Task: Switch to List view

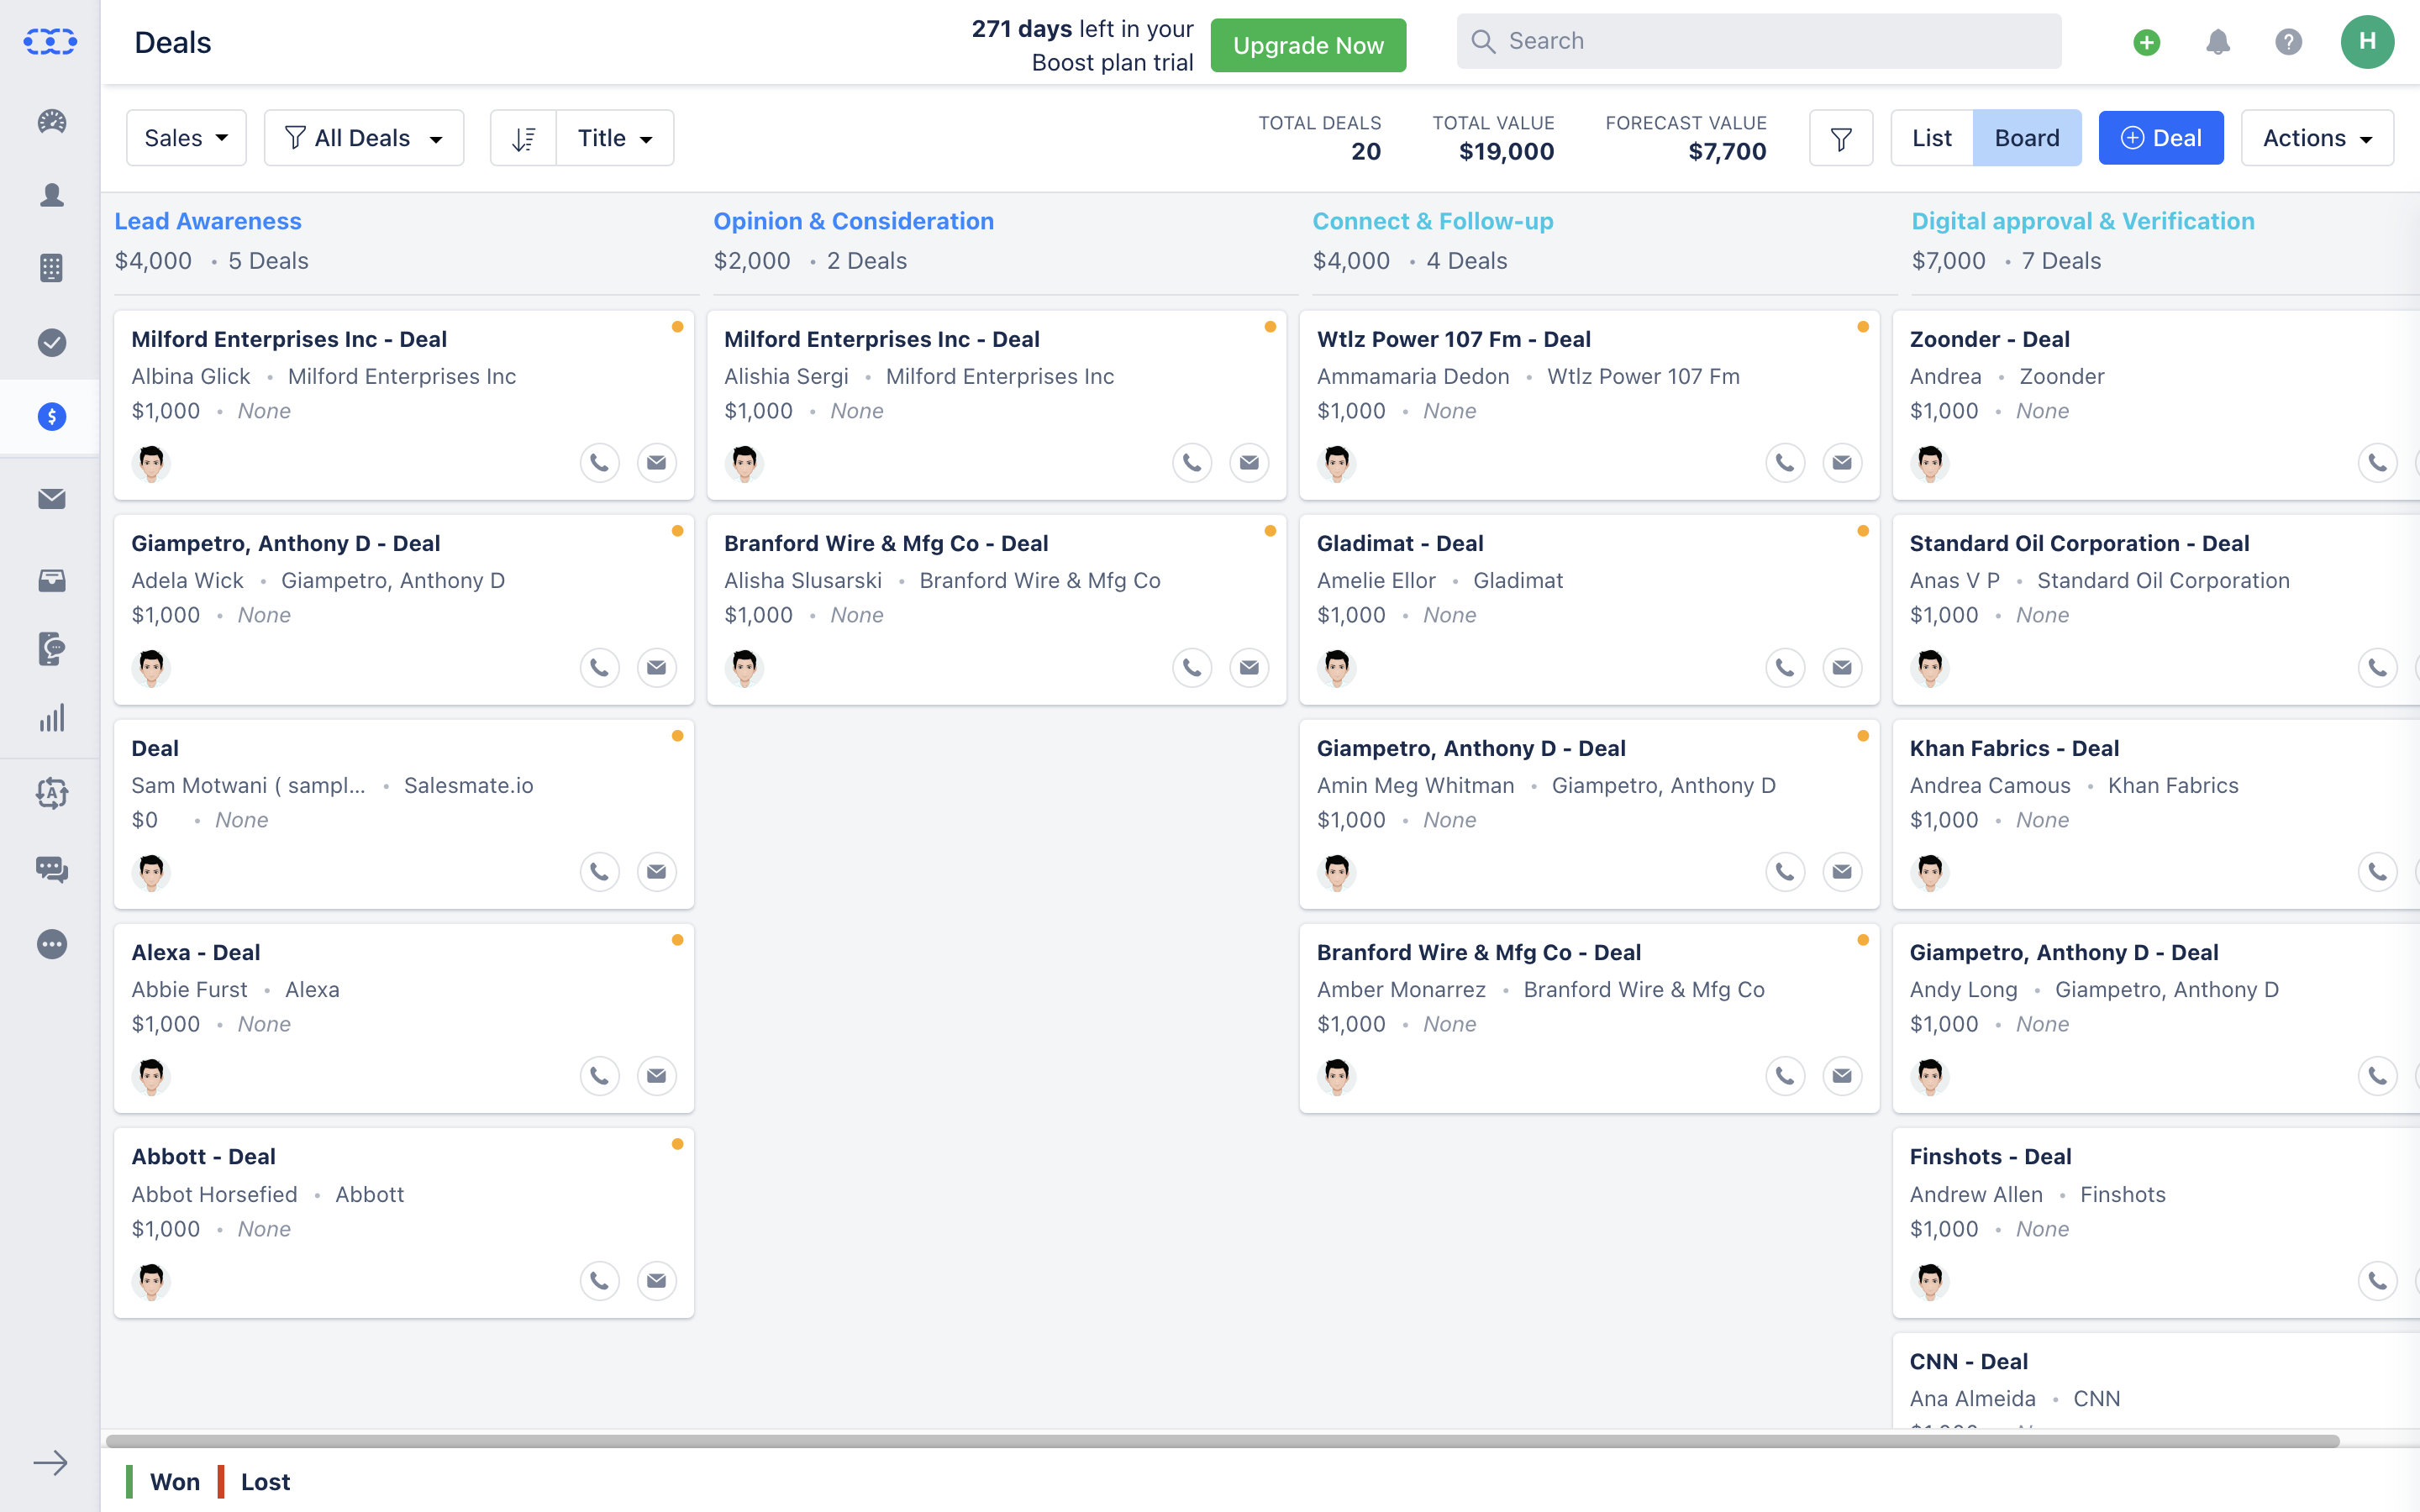Action: [x=1931, y=138]
